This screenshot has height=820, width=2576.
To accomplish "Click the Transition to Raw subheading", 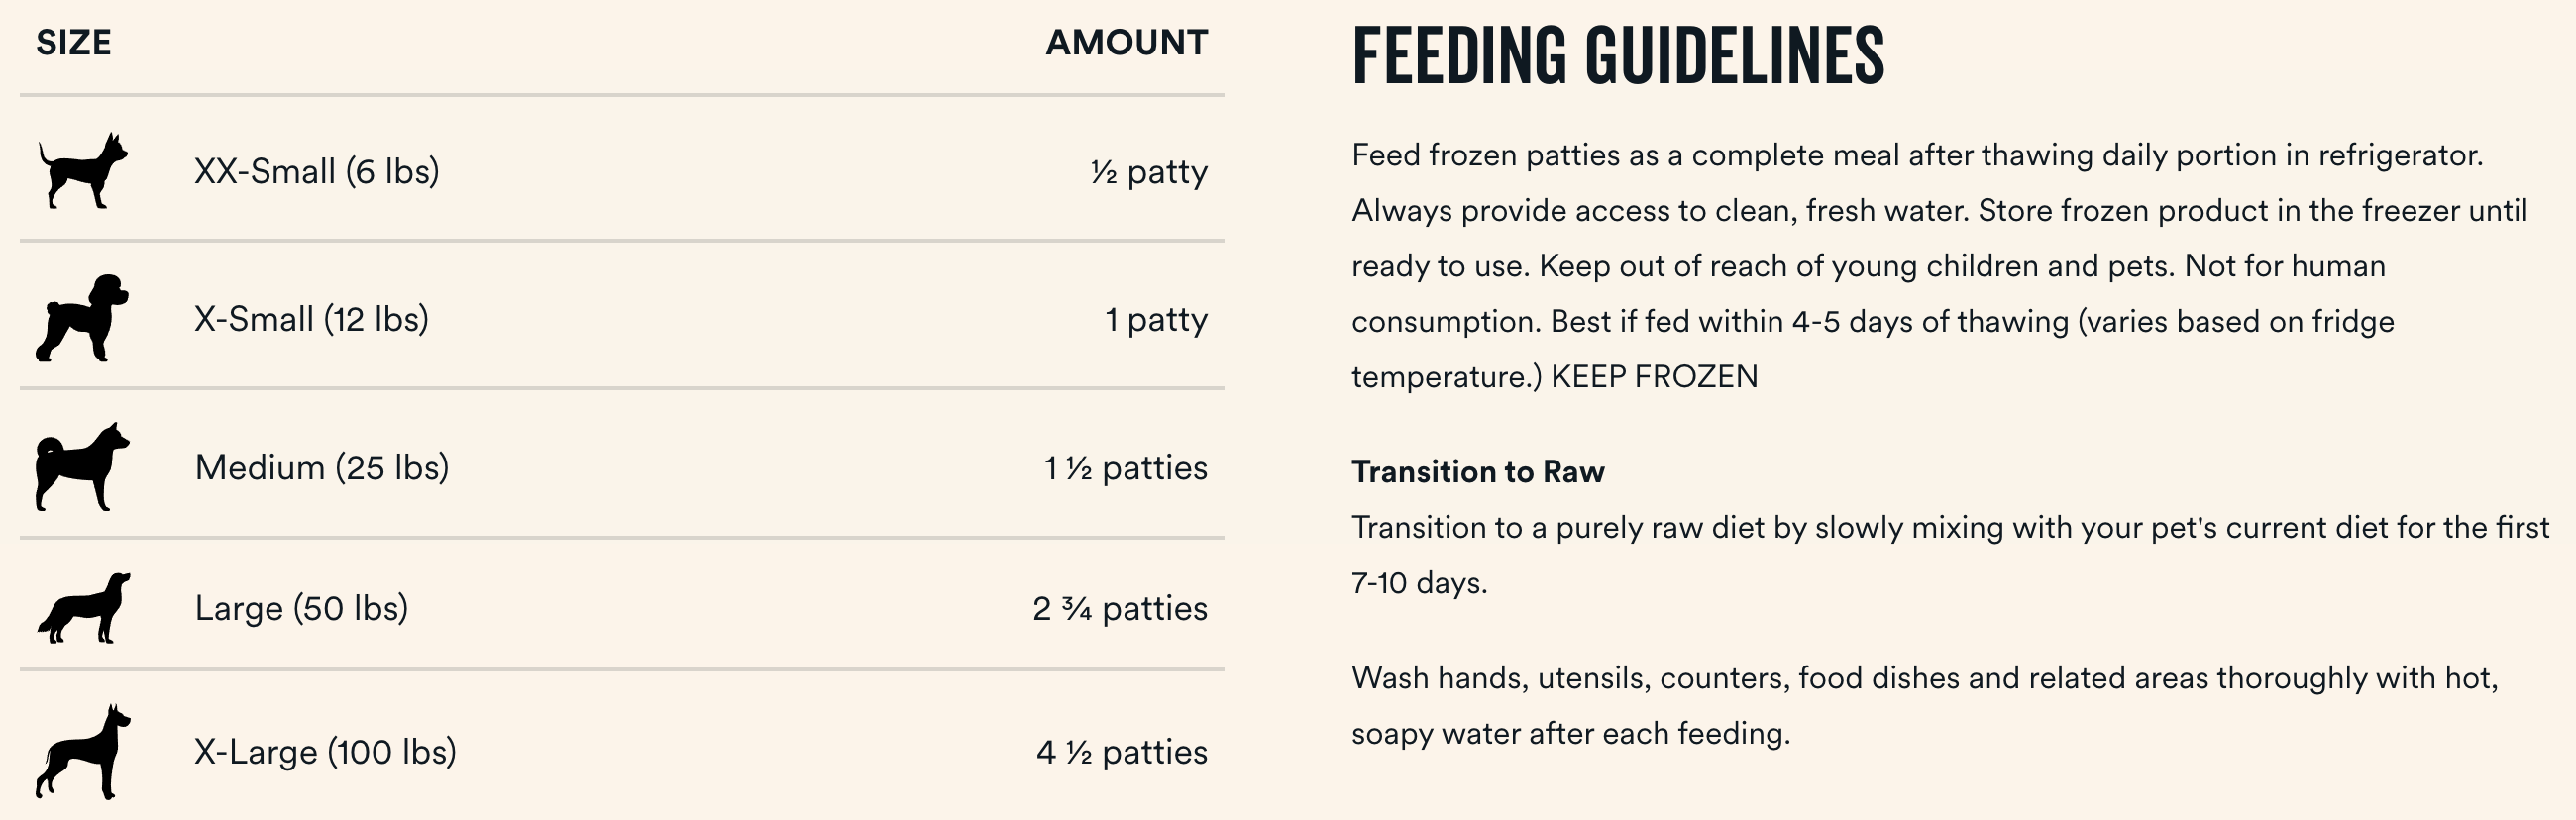I will pos(1478,472).
